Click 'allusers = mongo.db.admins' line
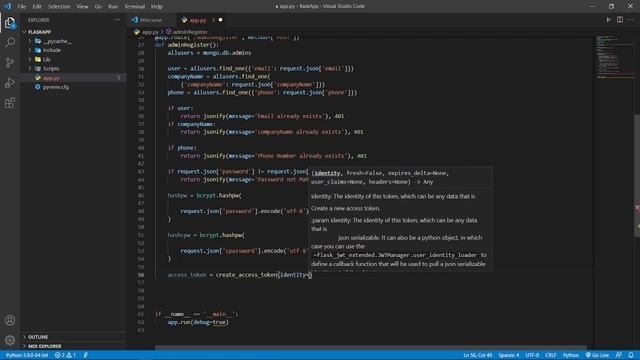This screenshot has height=360, width=640. tap(209, 53)
